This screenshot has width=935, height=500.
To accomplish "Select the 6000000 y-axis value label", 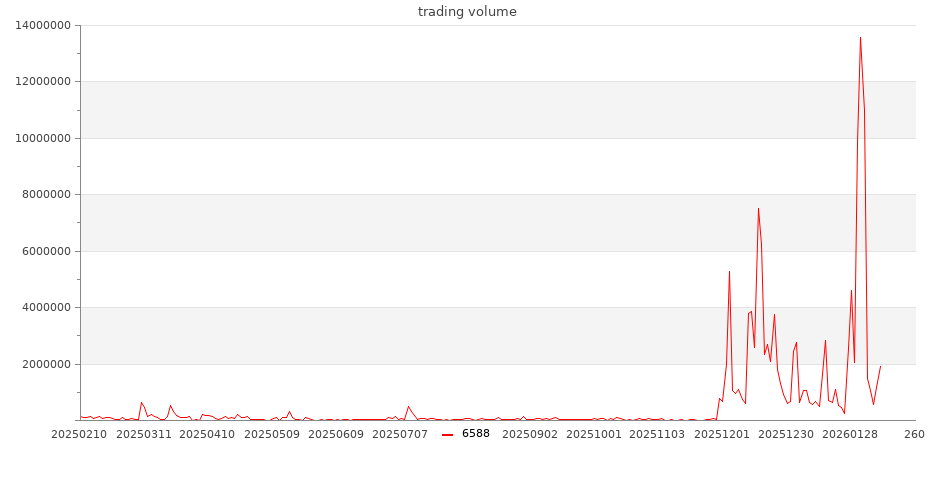I will point(46,251).
